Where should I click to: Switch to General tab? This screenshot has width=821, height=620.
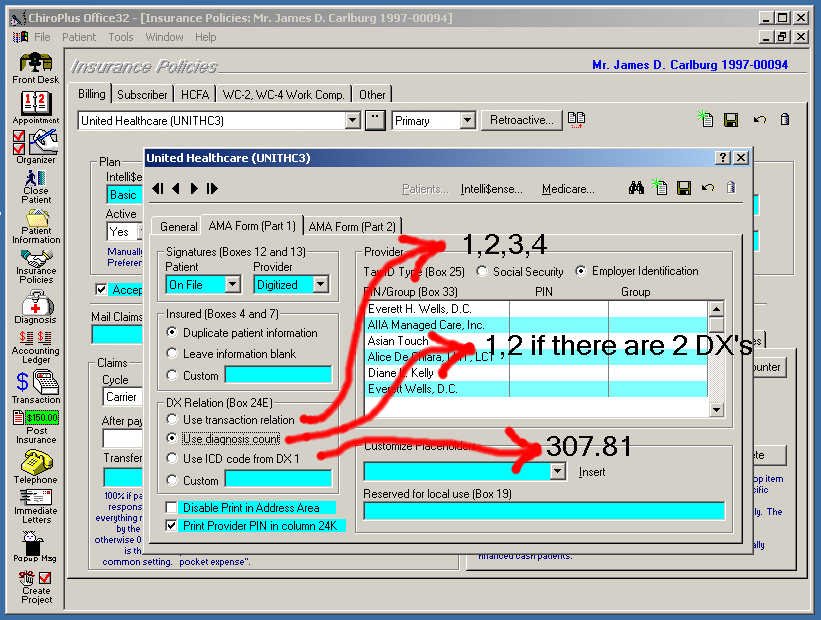click(178, 226)
